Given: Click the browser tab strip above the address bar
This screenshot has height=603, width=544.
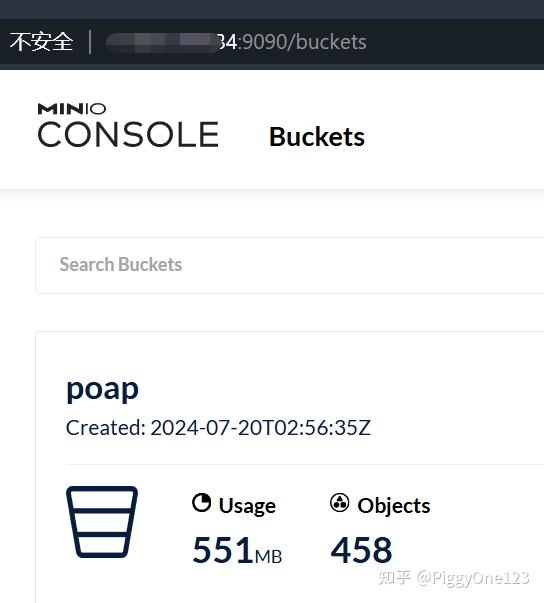Looking at the screenshot, I should pyautogui.click(x=272, y=9).
